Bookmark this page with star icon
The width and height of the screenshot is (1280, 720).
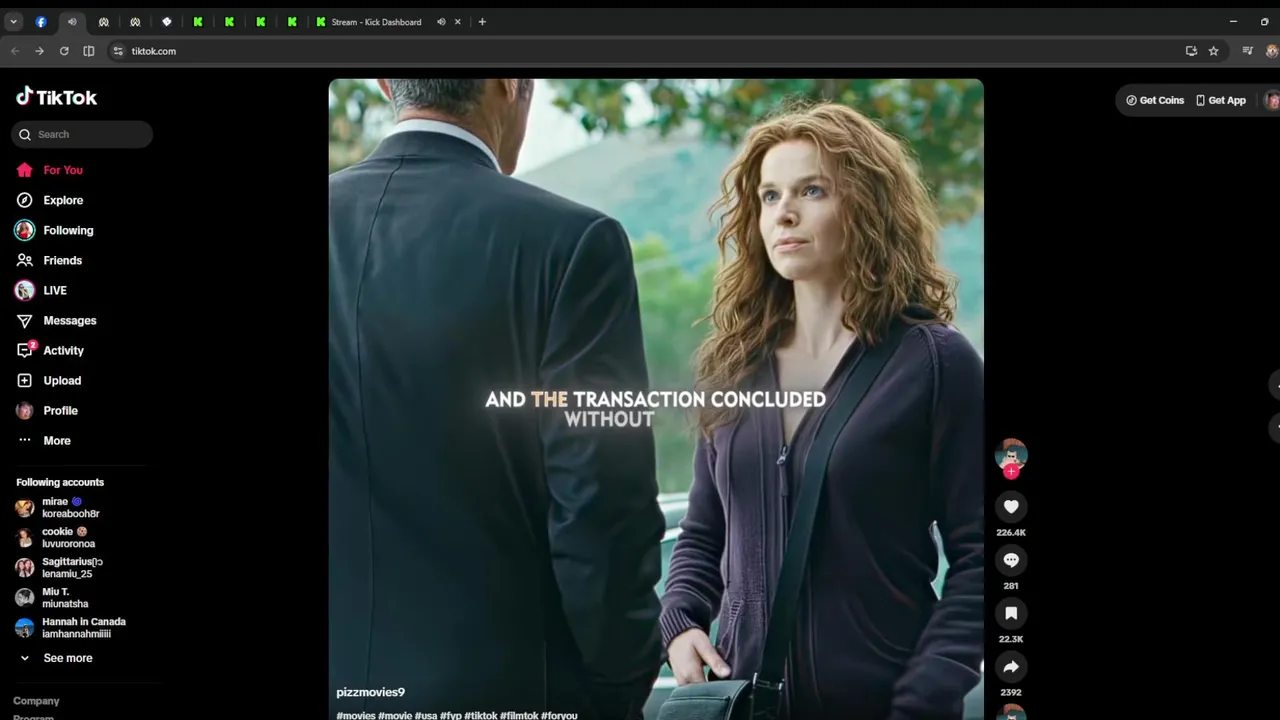pyautogui.click(x=1213, y=51)
